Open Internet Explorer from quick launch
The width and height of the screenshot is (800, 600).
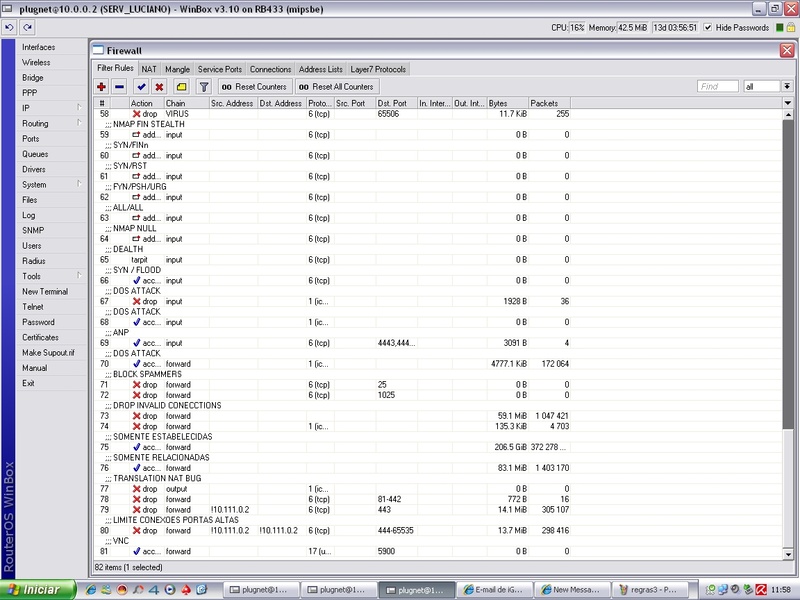click(91, 590)
